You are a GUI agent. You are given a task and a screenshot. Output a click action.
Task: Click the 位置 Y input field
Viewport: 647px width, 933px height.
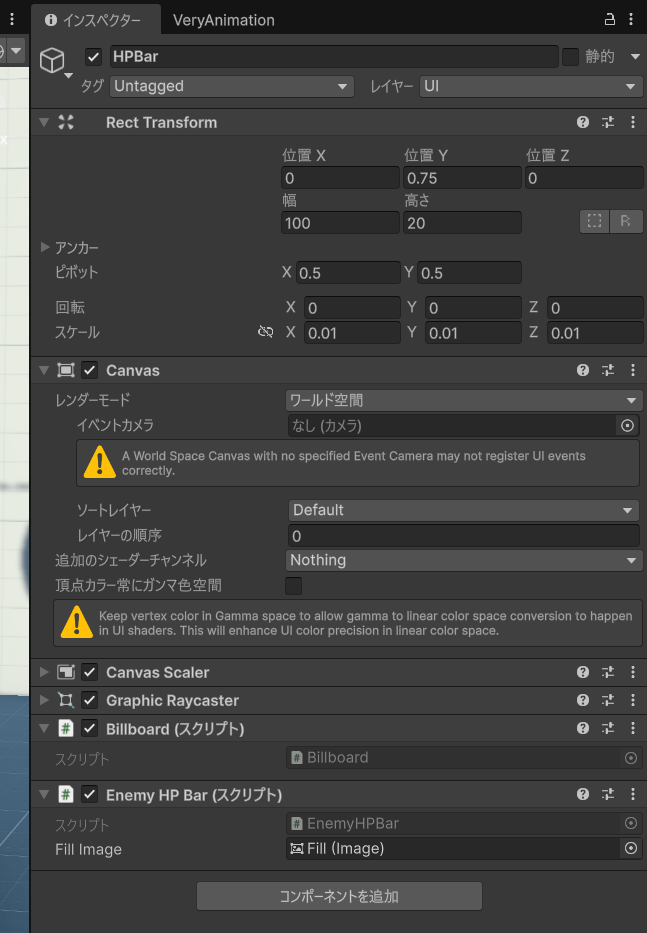[x=462, y=178]
